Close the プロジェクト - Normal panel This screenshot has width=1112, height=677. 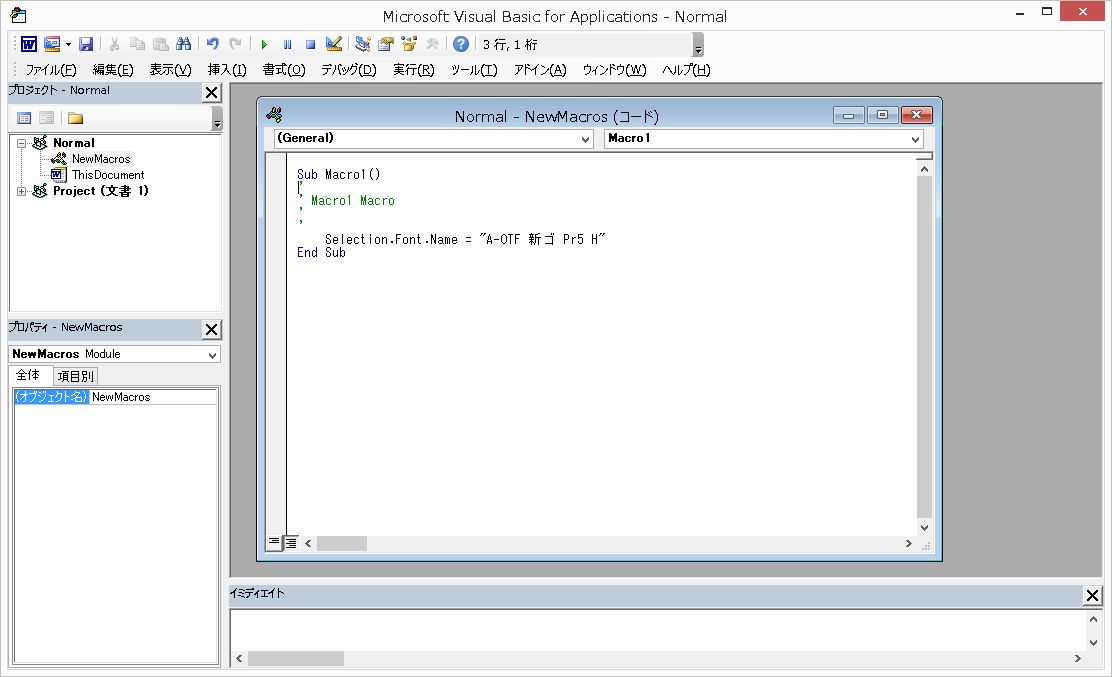211,92
